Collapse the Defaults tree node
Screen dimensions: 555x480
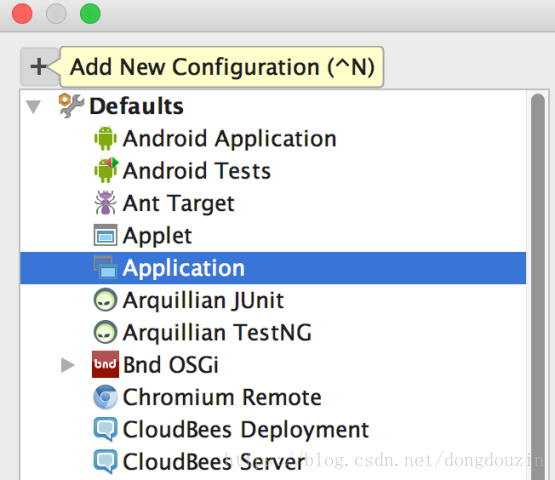pyautogui.click(x=34, y=107)
